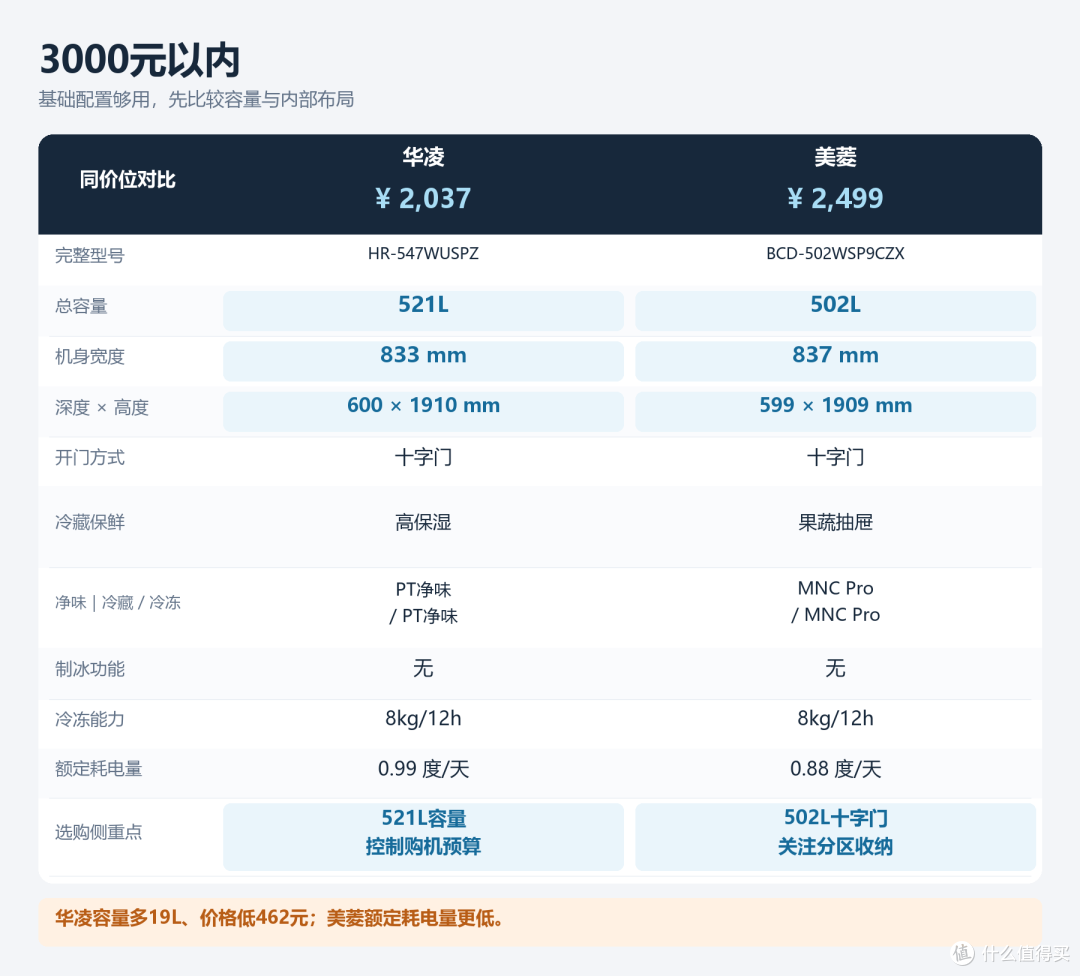This screenshot has height=976, width=1080.
Task: Click the heading '3000元以内'
Action: tap(140, 60)
